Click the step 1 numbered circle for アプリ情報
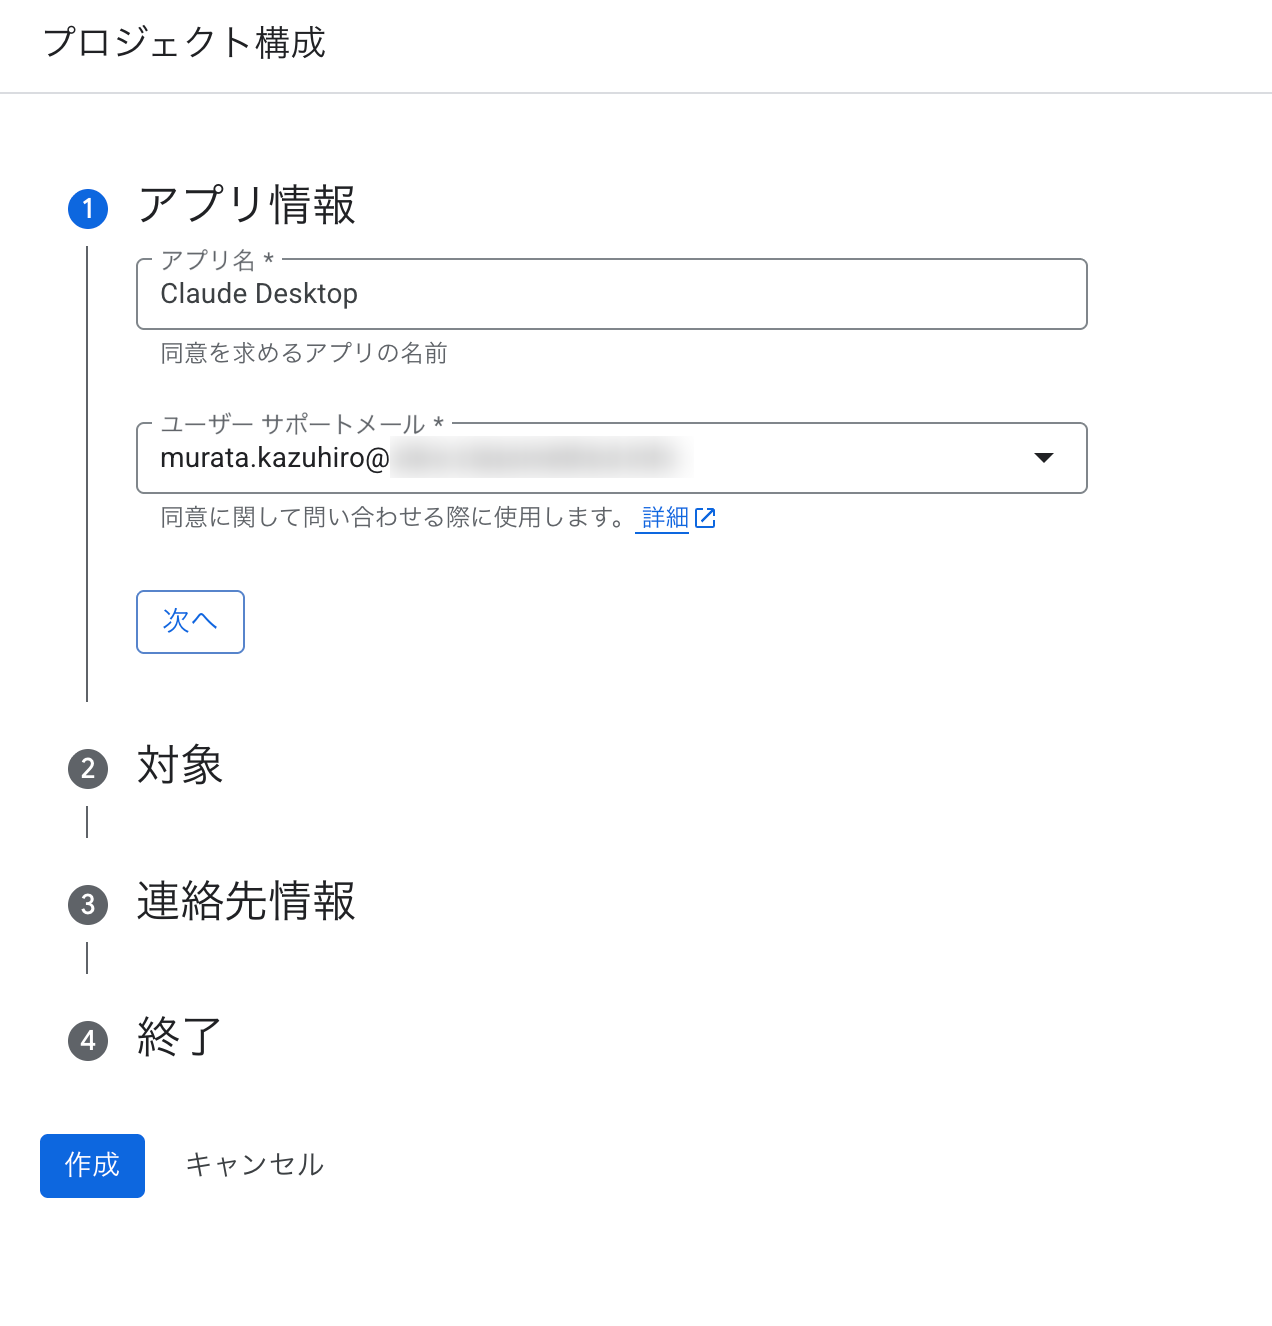The height and width of the screenshot is (1326, 1272). pyautogui.click(x=88, y=209)
